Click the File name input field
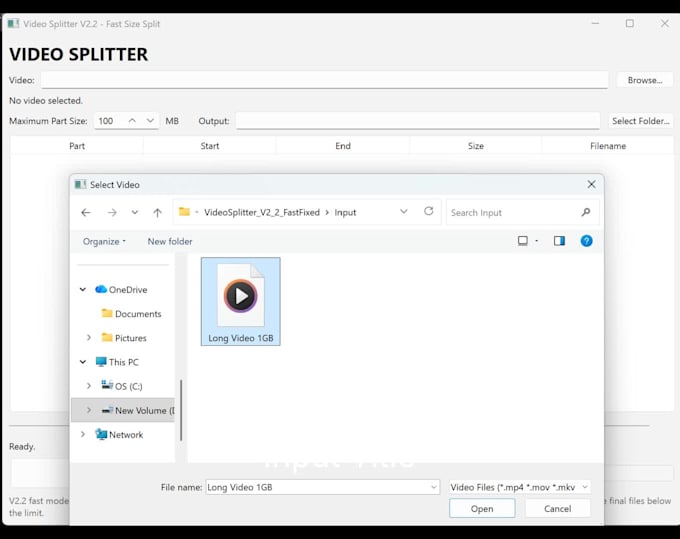This screenshot has height=539, width=680. click(x=318, y=487)
